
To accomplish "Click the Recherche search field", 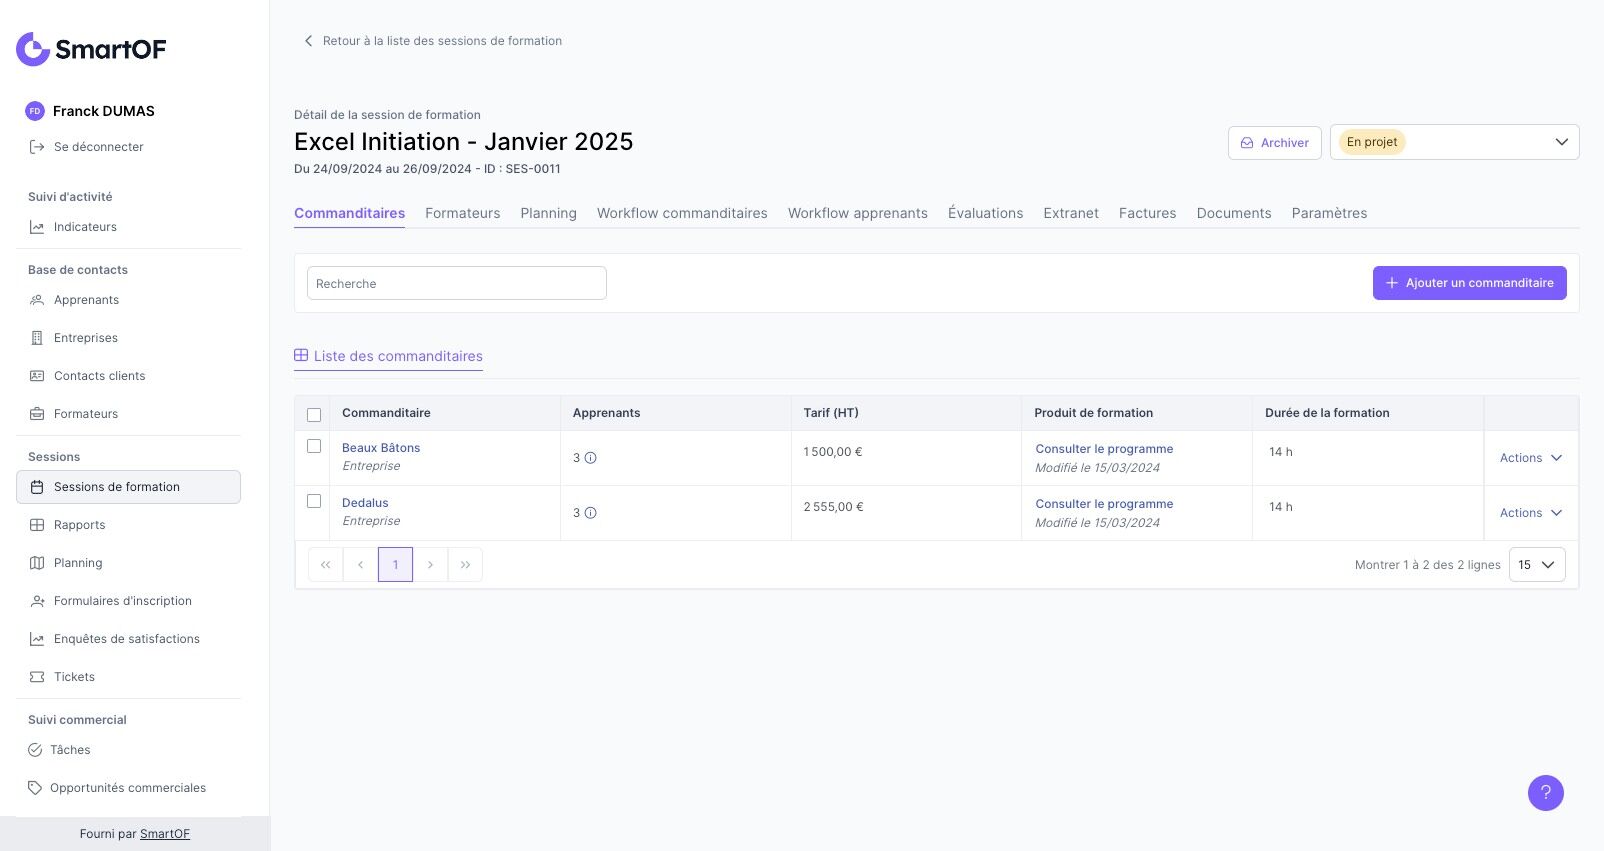I will [456, 283].
